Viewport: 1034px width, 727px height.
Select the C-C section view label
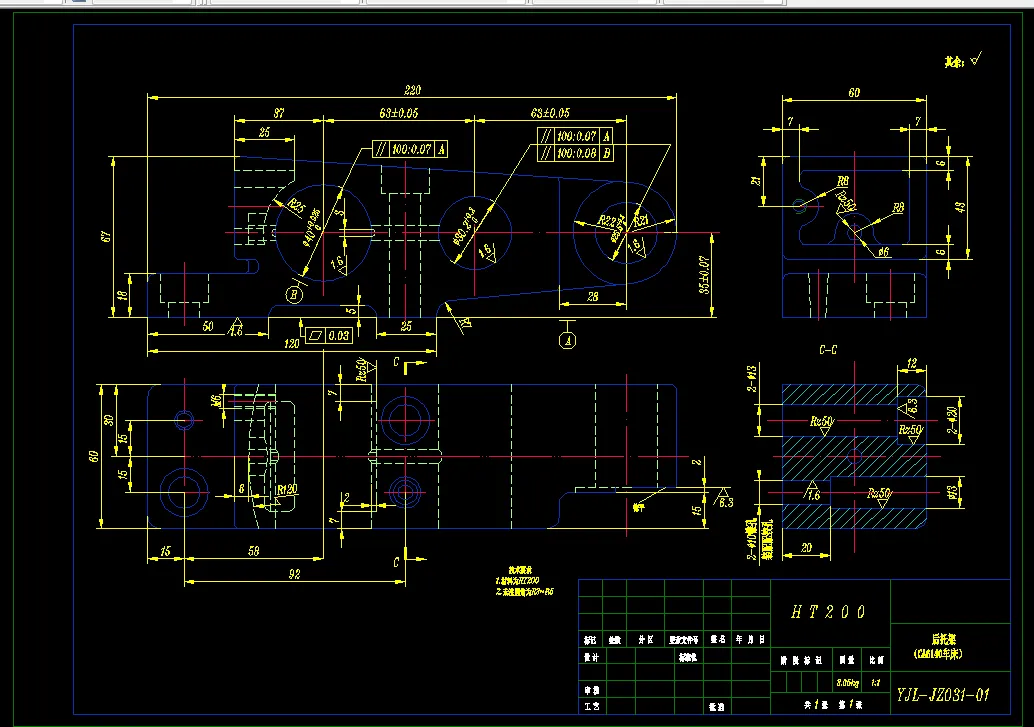click(x=828, y=350)
